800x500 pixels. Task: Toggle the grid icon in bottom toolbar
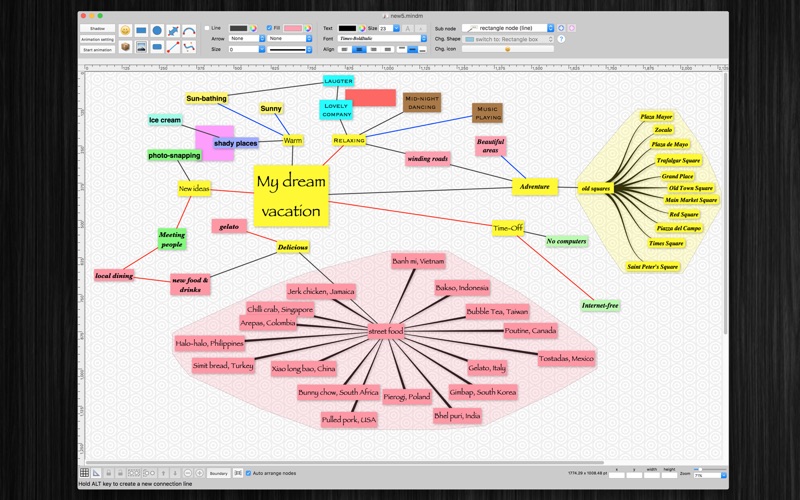pos(84,473)
